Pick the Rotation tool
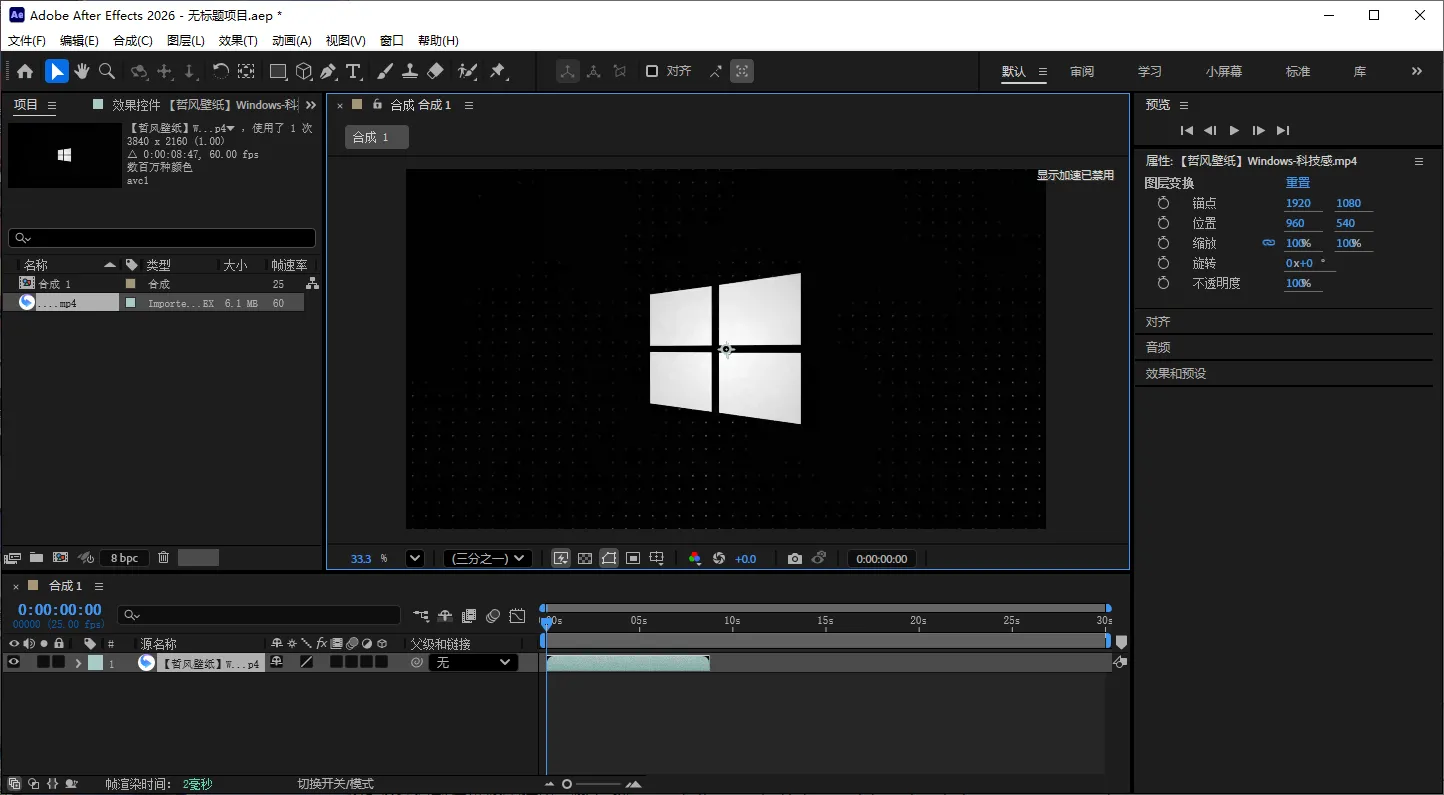Screen dimensions: 1444x795 coord(221,71)
